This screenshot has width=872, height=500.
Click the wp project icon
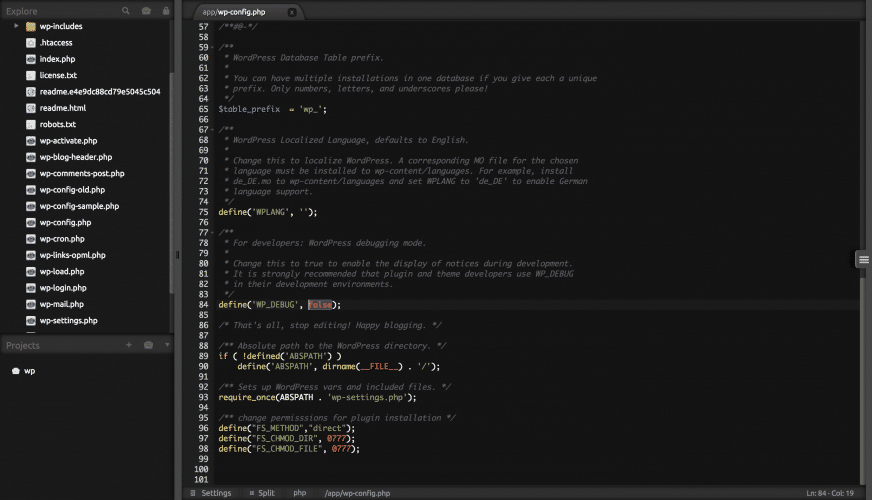[x=15, y=371]
